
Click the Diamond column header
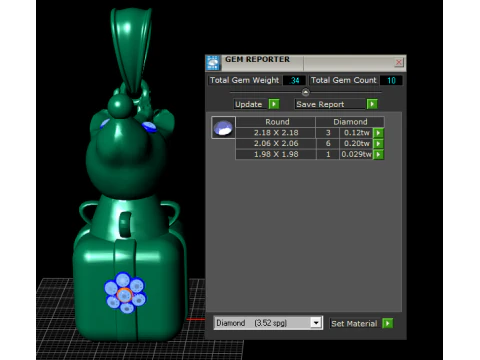(350, 122)
